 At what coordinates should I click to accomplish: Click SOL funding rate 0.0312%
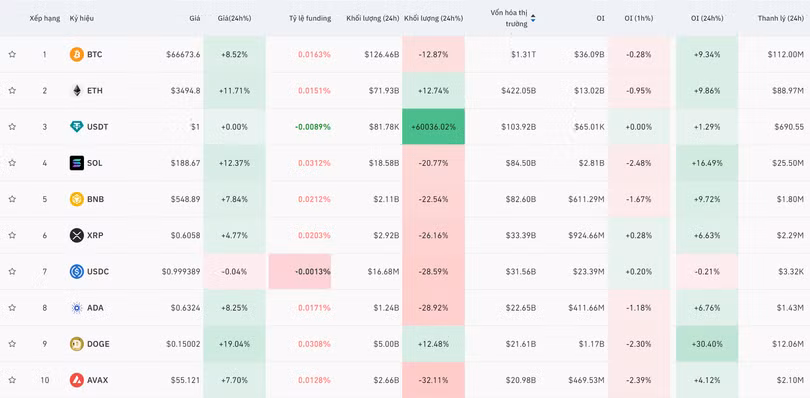[314, 163]
